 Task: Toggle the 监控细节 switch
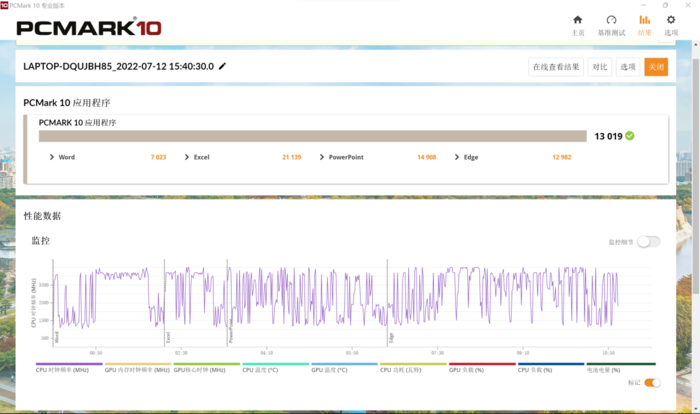click(x=649, y=242)
